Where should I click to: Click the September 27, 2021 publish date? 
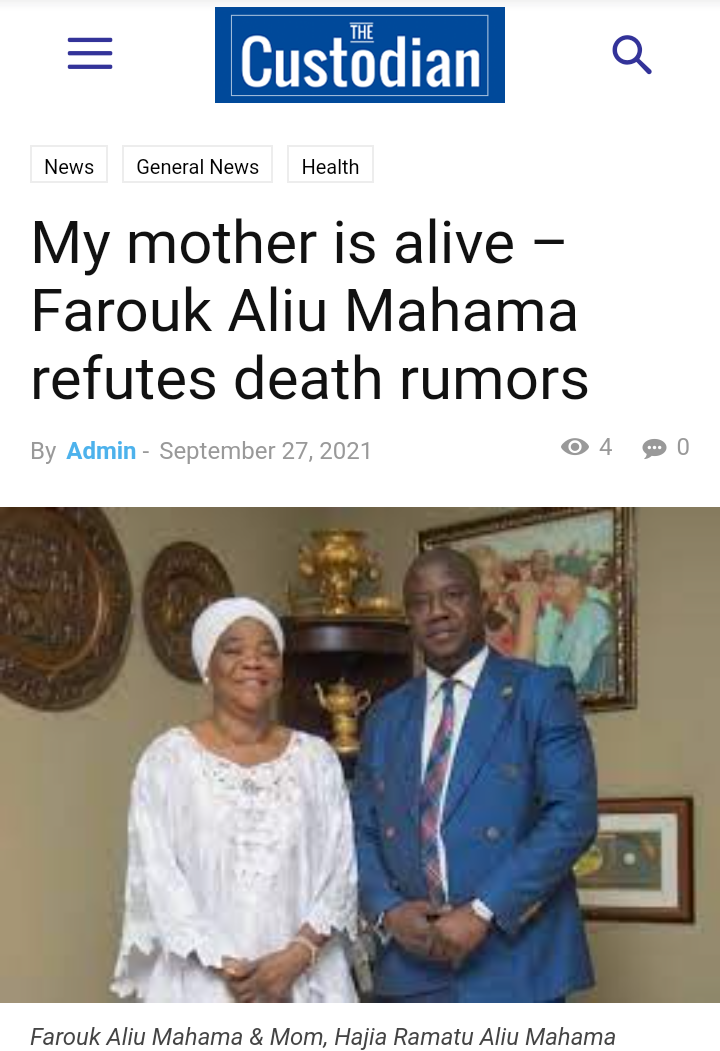pyautogui.click(x=265, y=451)
